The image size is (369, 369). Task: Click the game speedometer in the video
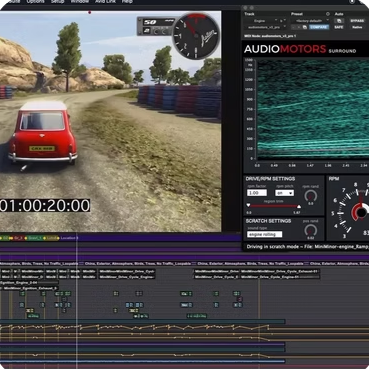click(196, 36)
